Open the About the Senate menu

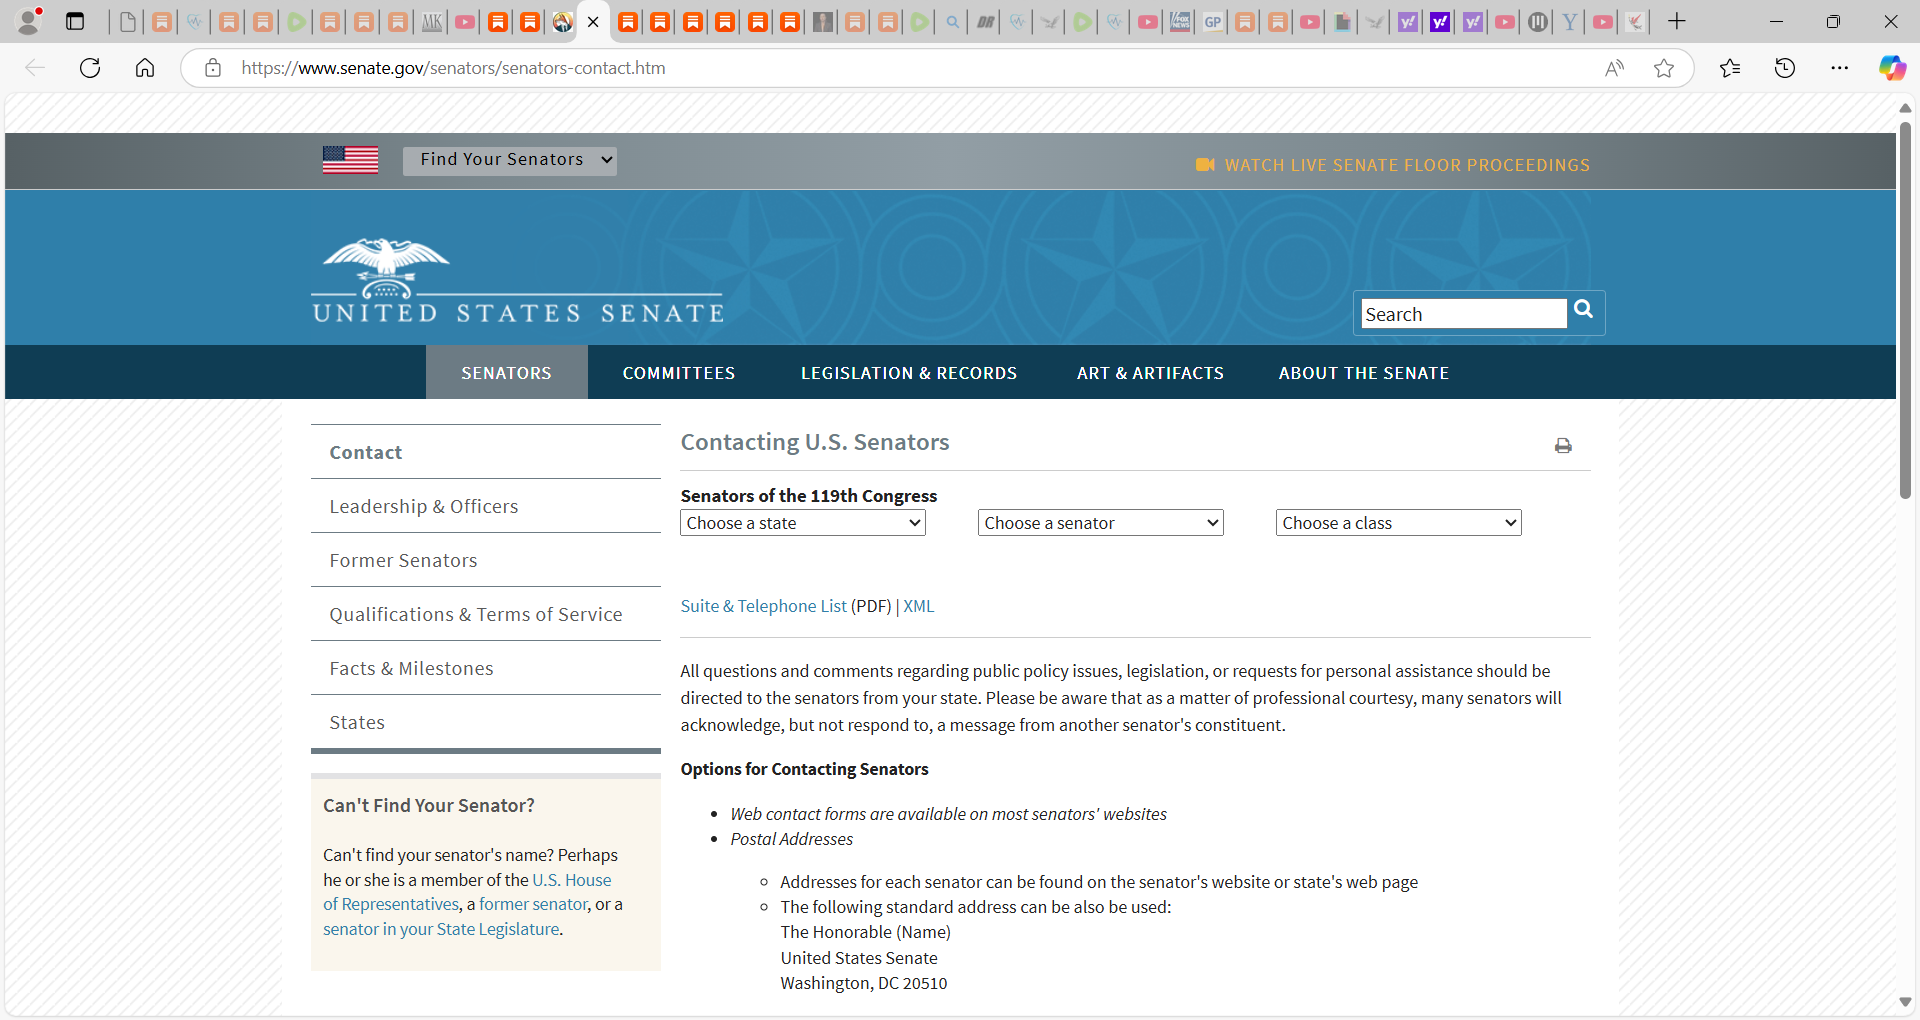coord(1364,373)
